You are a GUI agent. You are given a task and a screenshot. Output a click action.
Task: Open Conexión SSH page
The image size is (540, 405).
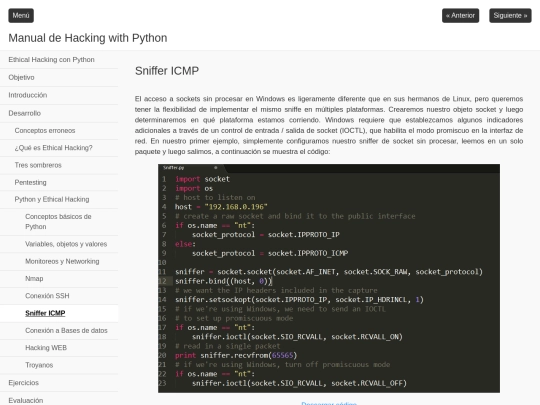(47, 296)
